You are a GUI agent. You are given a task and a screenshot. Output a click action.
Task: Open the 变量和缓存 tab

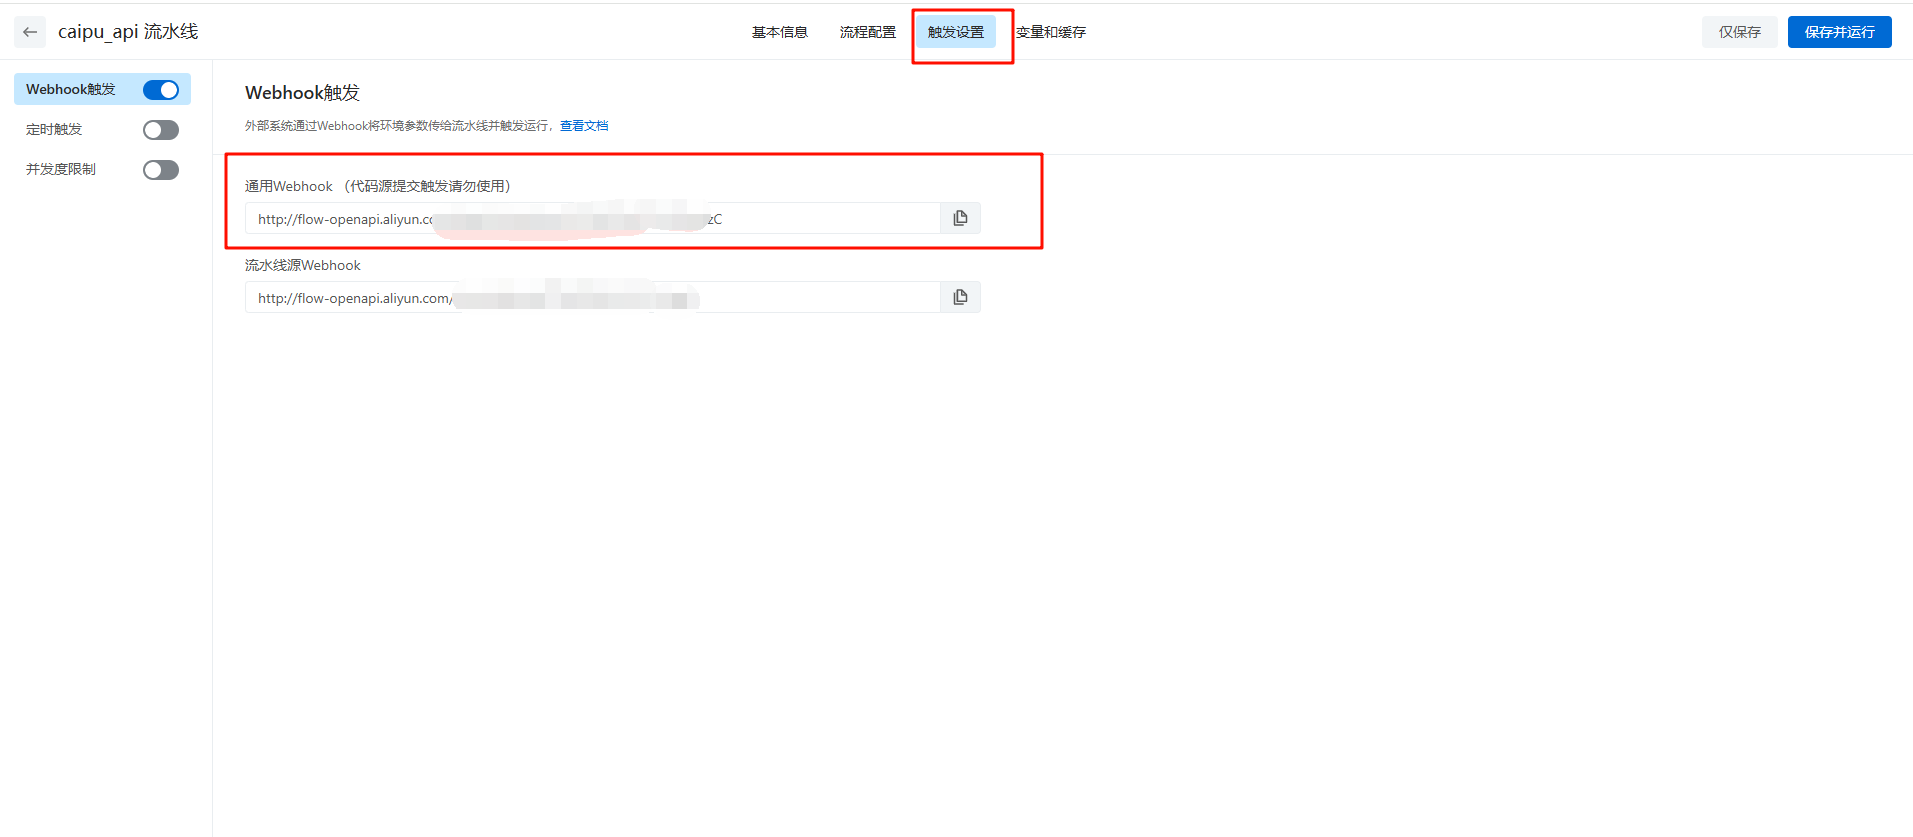1051,32
